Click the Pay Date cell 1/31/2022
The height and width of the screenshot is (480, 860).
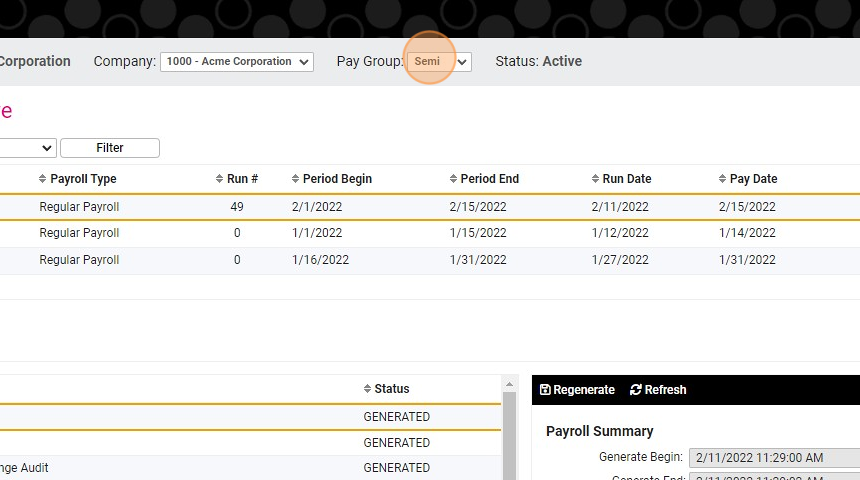(x=747, y=259)
